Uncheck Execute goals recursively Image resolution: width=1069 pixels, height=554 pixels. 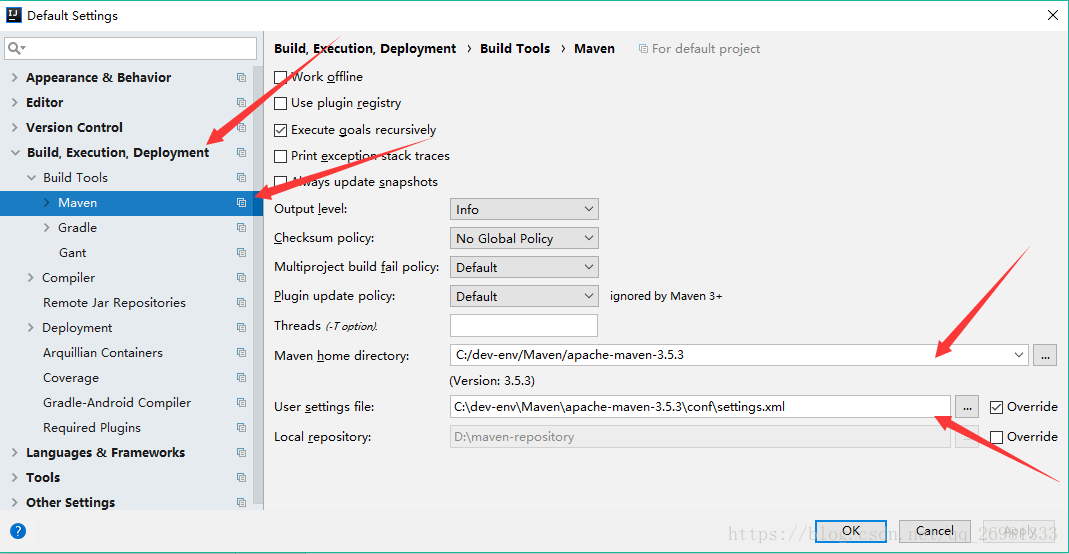[x=280, y=130]
